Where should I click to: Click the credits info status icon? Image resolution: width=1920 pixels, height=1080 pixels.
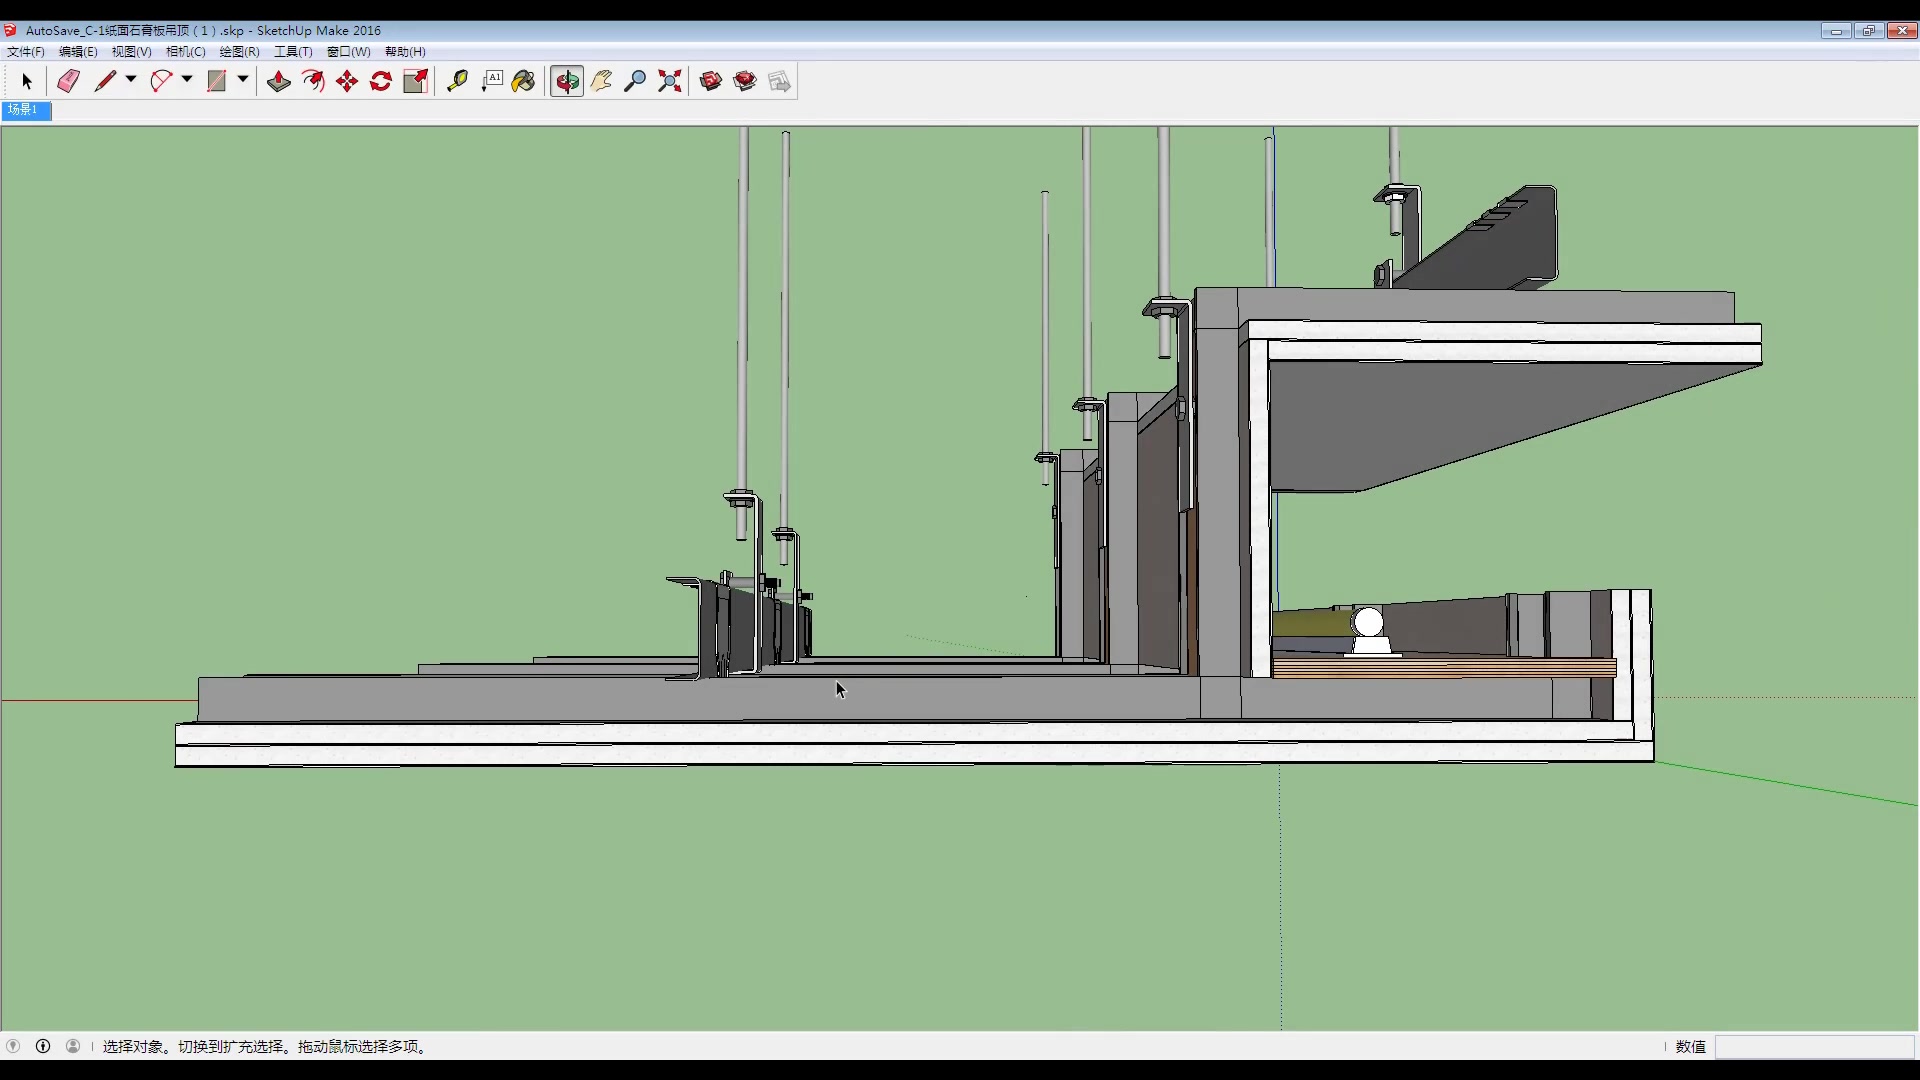click(43, 1046)
